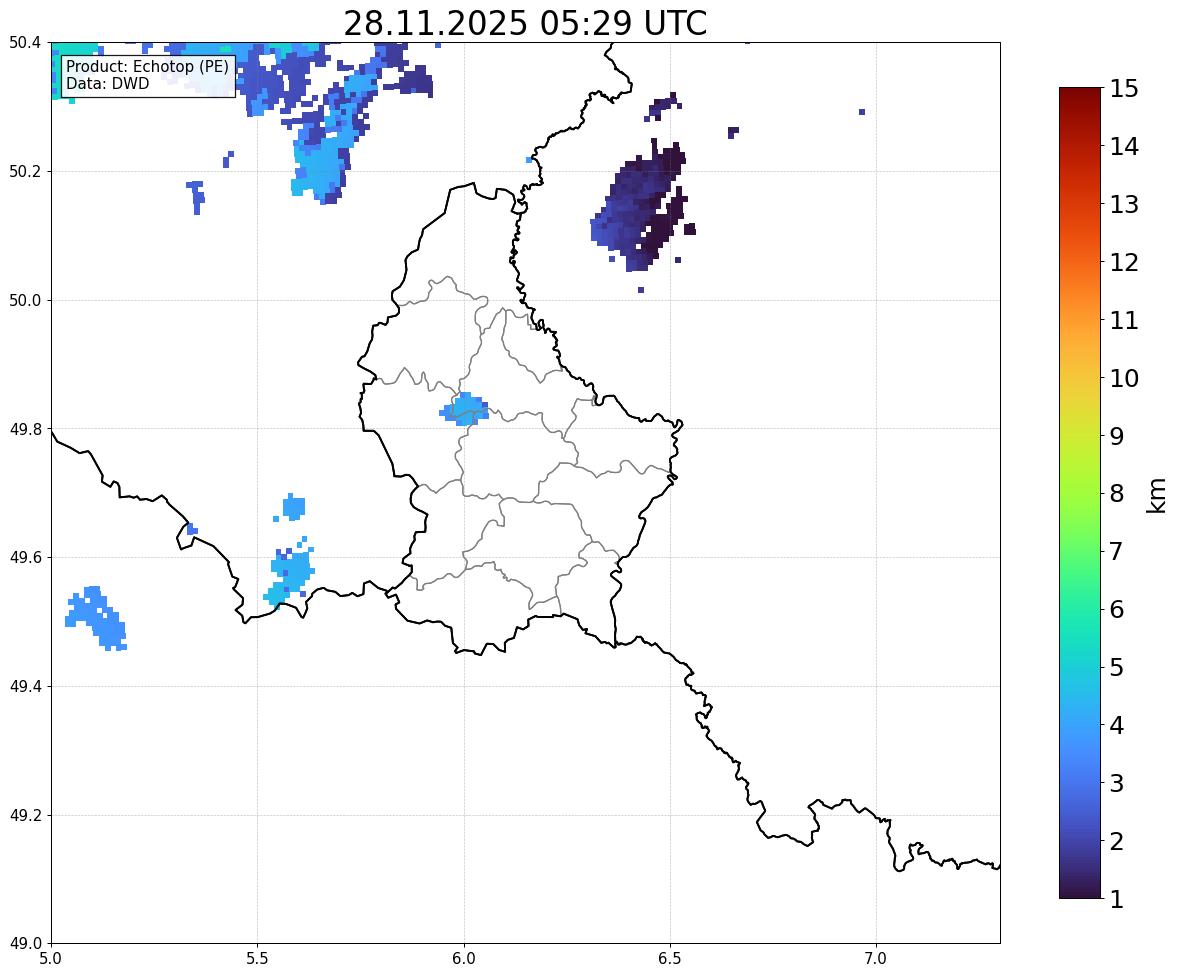Click the latitude axis label '49.8'
This screenshot has height=976, width=1178.
(x=24, y=429)
